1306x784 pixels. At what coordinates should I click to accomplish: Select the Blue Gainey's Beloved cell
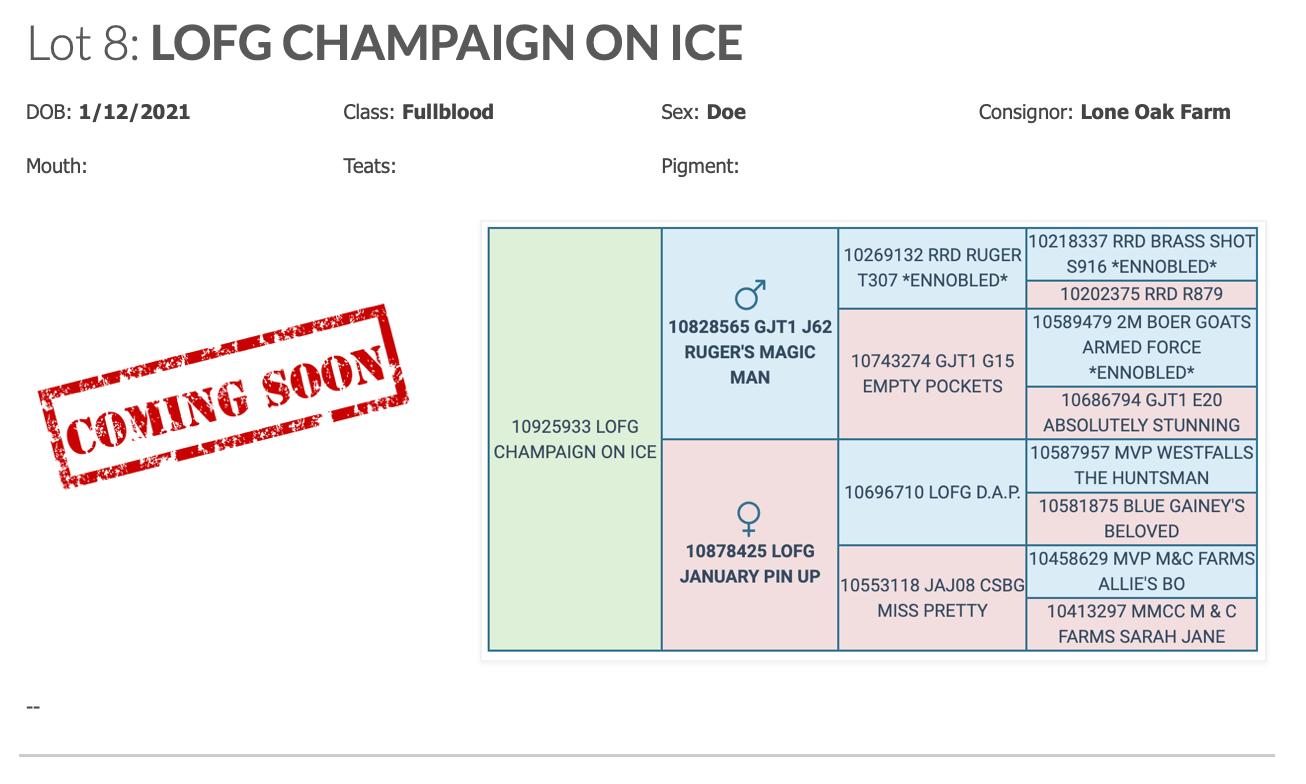[1141, 518]
